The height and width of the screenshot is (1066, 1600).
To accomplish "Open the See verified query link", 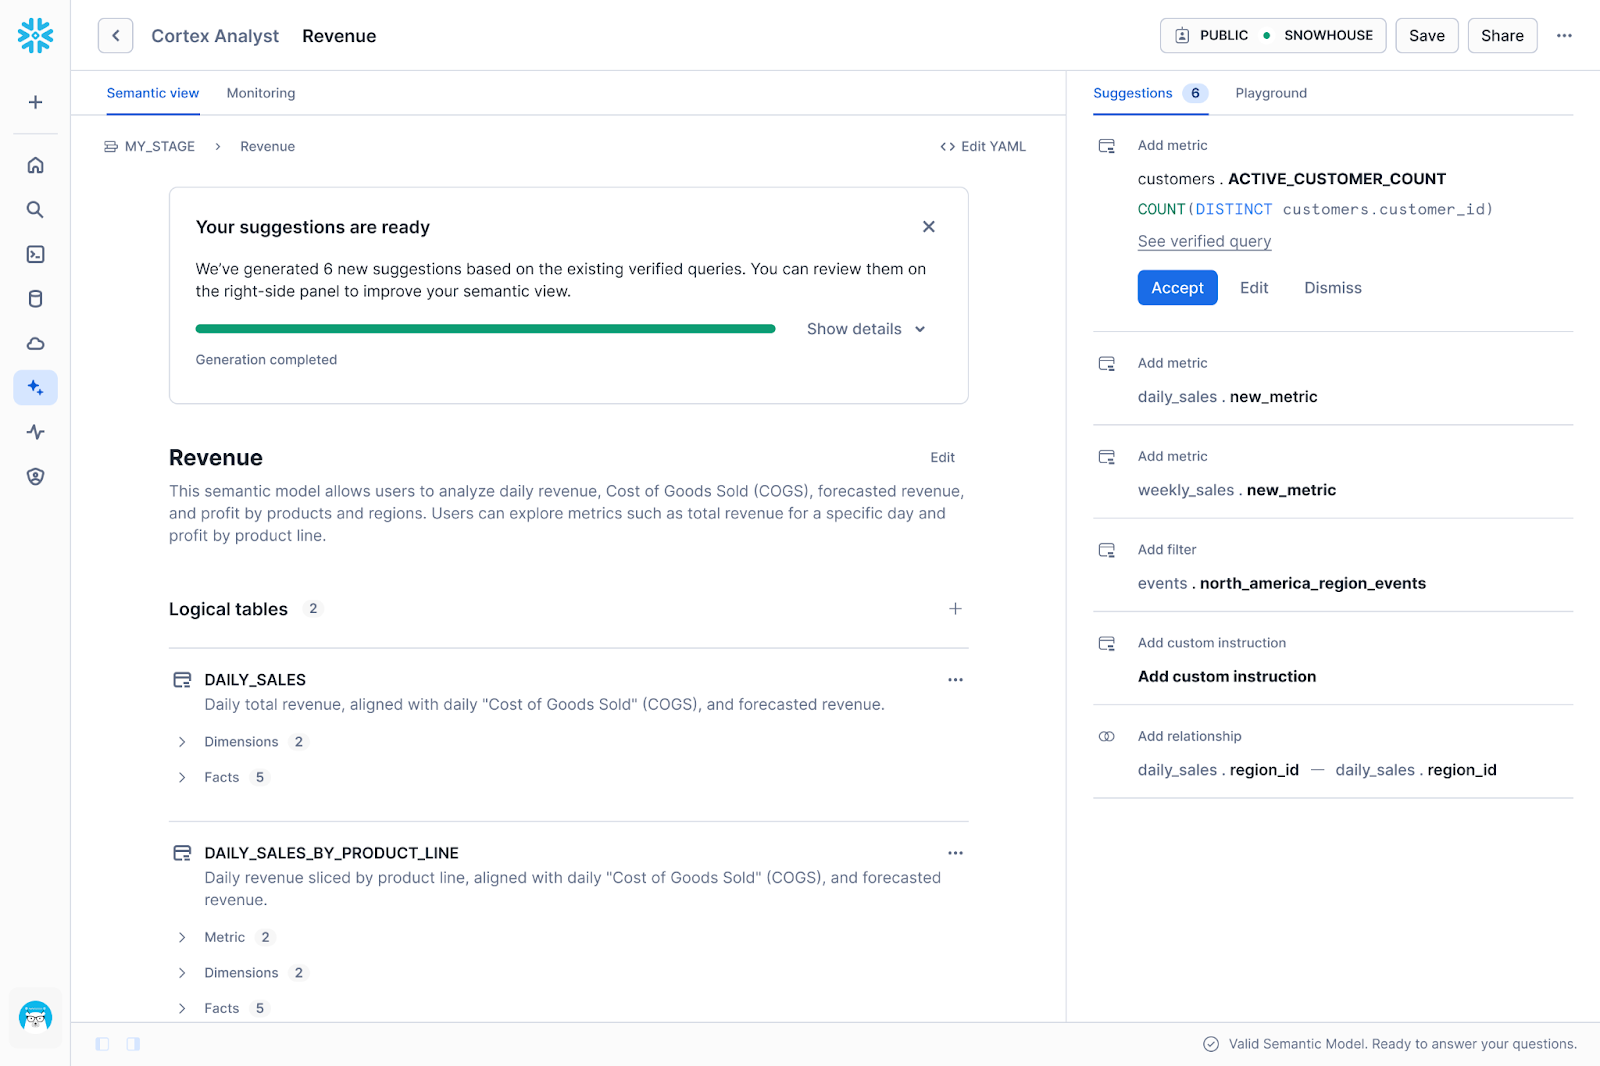I will point(1204,241).
